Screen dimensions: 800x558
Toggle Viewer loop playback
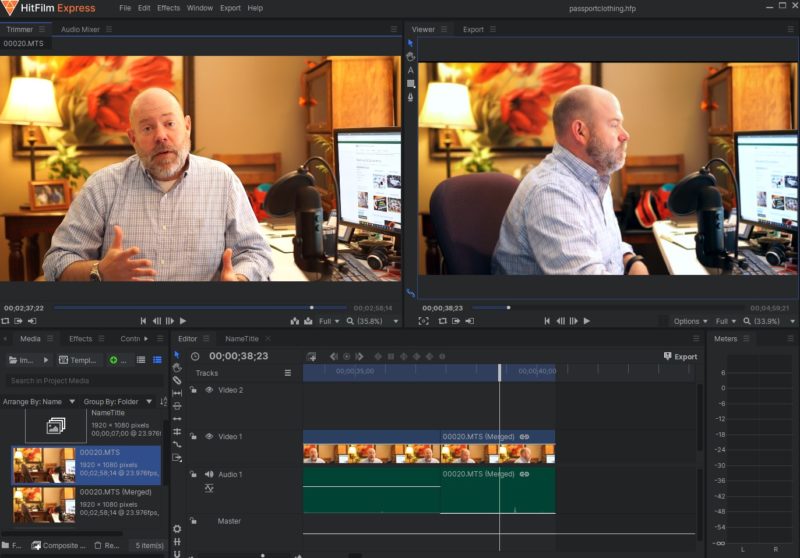[x=442, y=321]
